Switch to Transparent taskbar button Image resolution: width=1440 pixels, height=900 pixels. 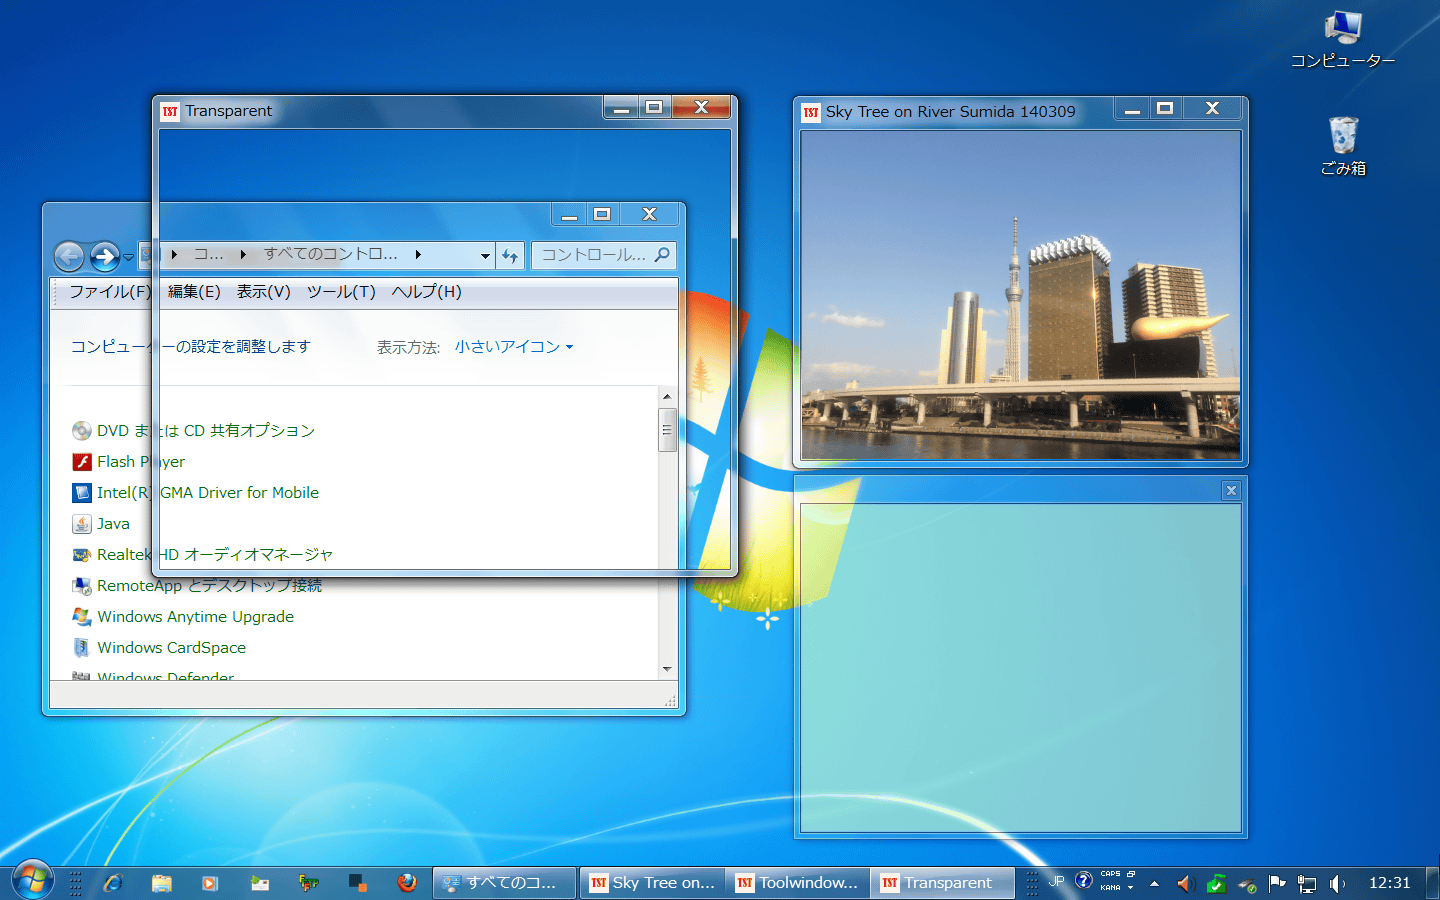coord(943,883)
